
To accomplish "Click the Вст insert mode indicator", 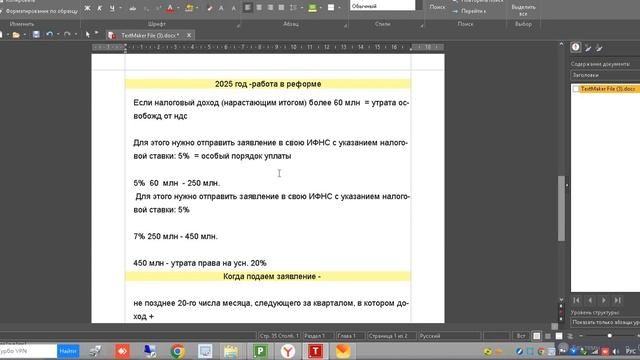I will (521, 336).
